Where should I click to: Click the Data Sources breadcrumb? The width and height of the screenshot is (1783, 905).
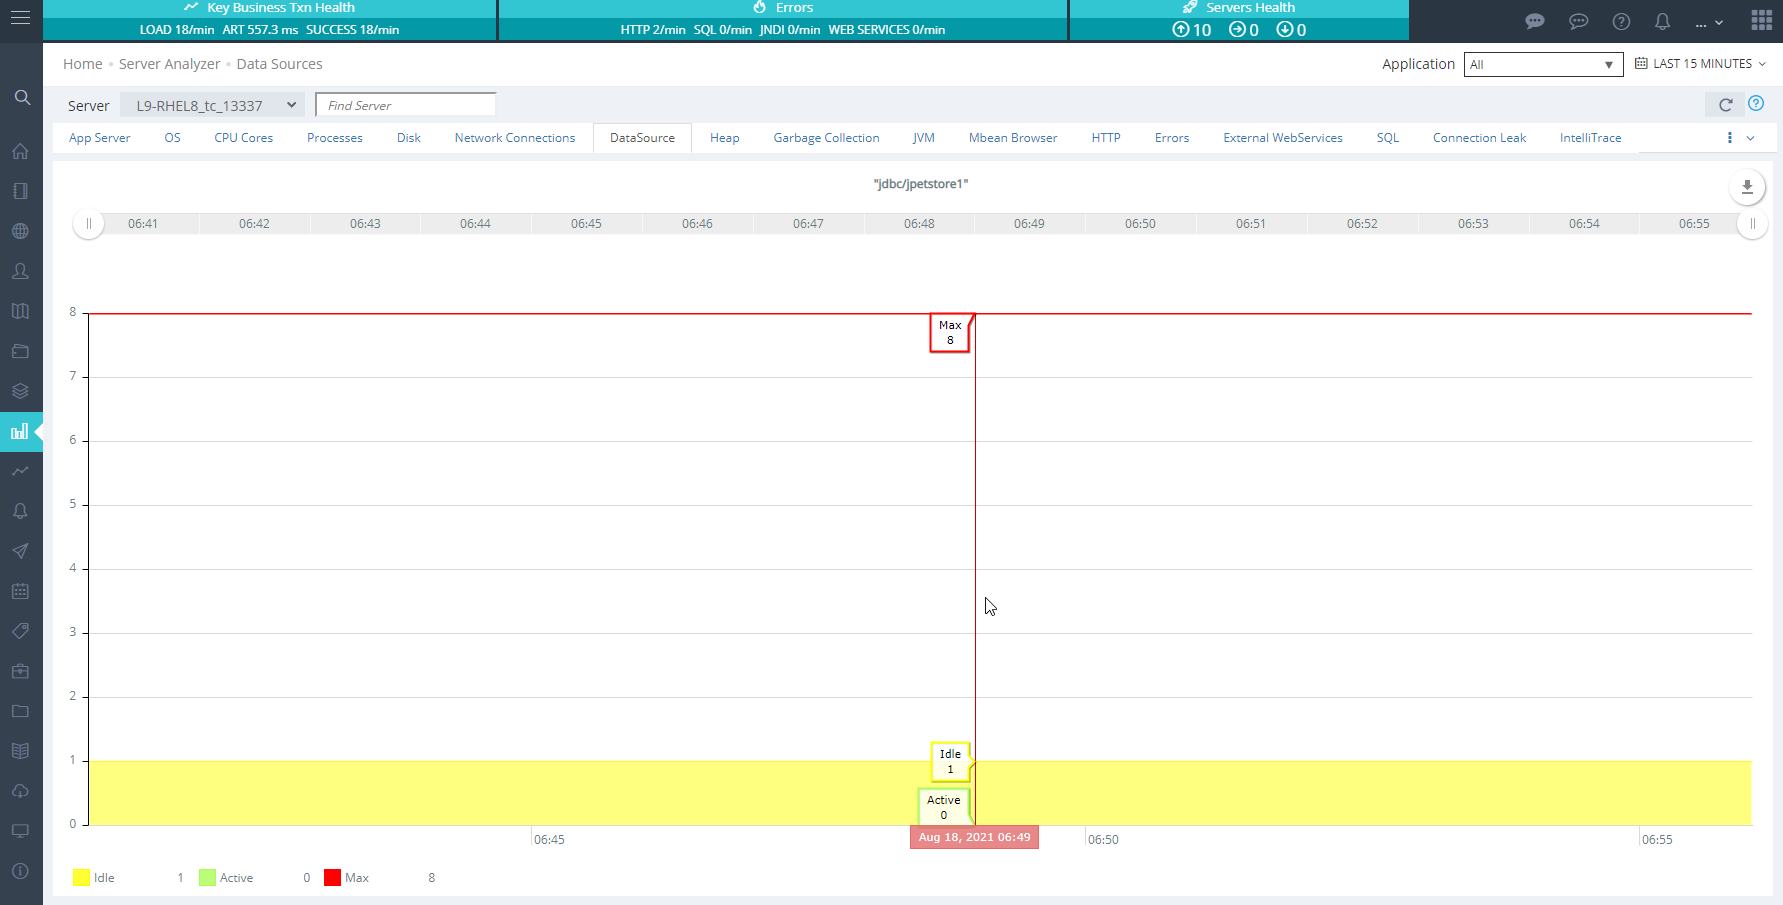pyautogui.click(x=279, y=64)
